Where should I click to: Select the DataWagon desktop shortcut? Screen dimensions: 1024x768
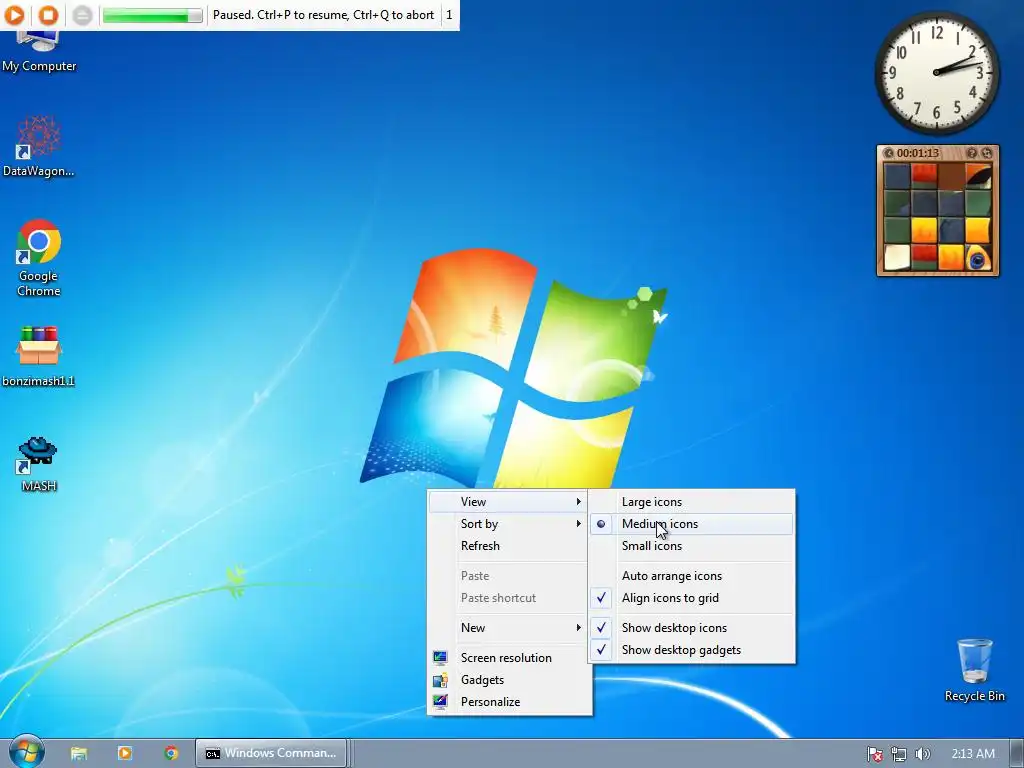pyautogui.click(x=38, y=146)
